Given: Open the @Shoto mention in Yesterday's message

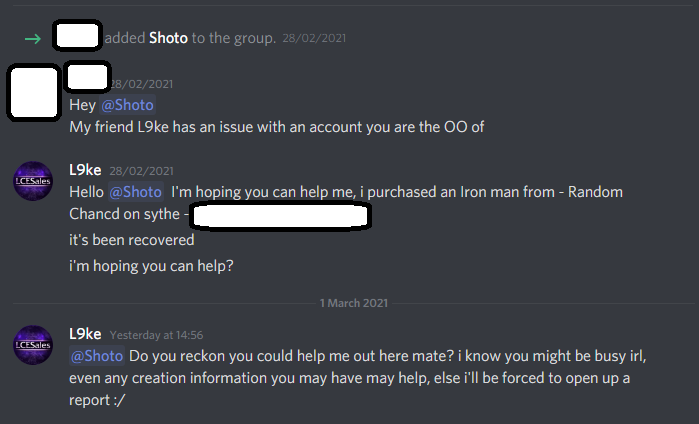Looking at the screenshot, I should pos(97,356).
